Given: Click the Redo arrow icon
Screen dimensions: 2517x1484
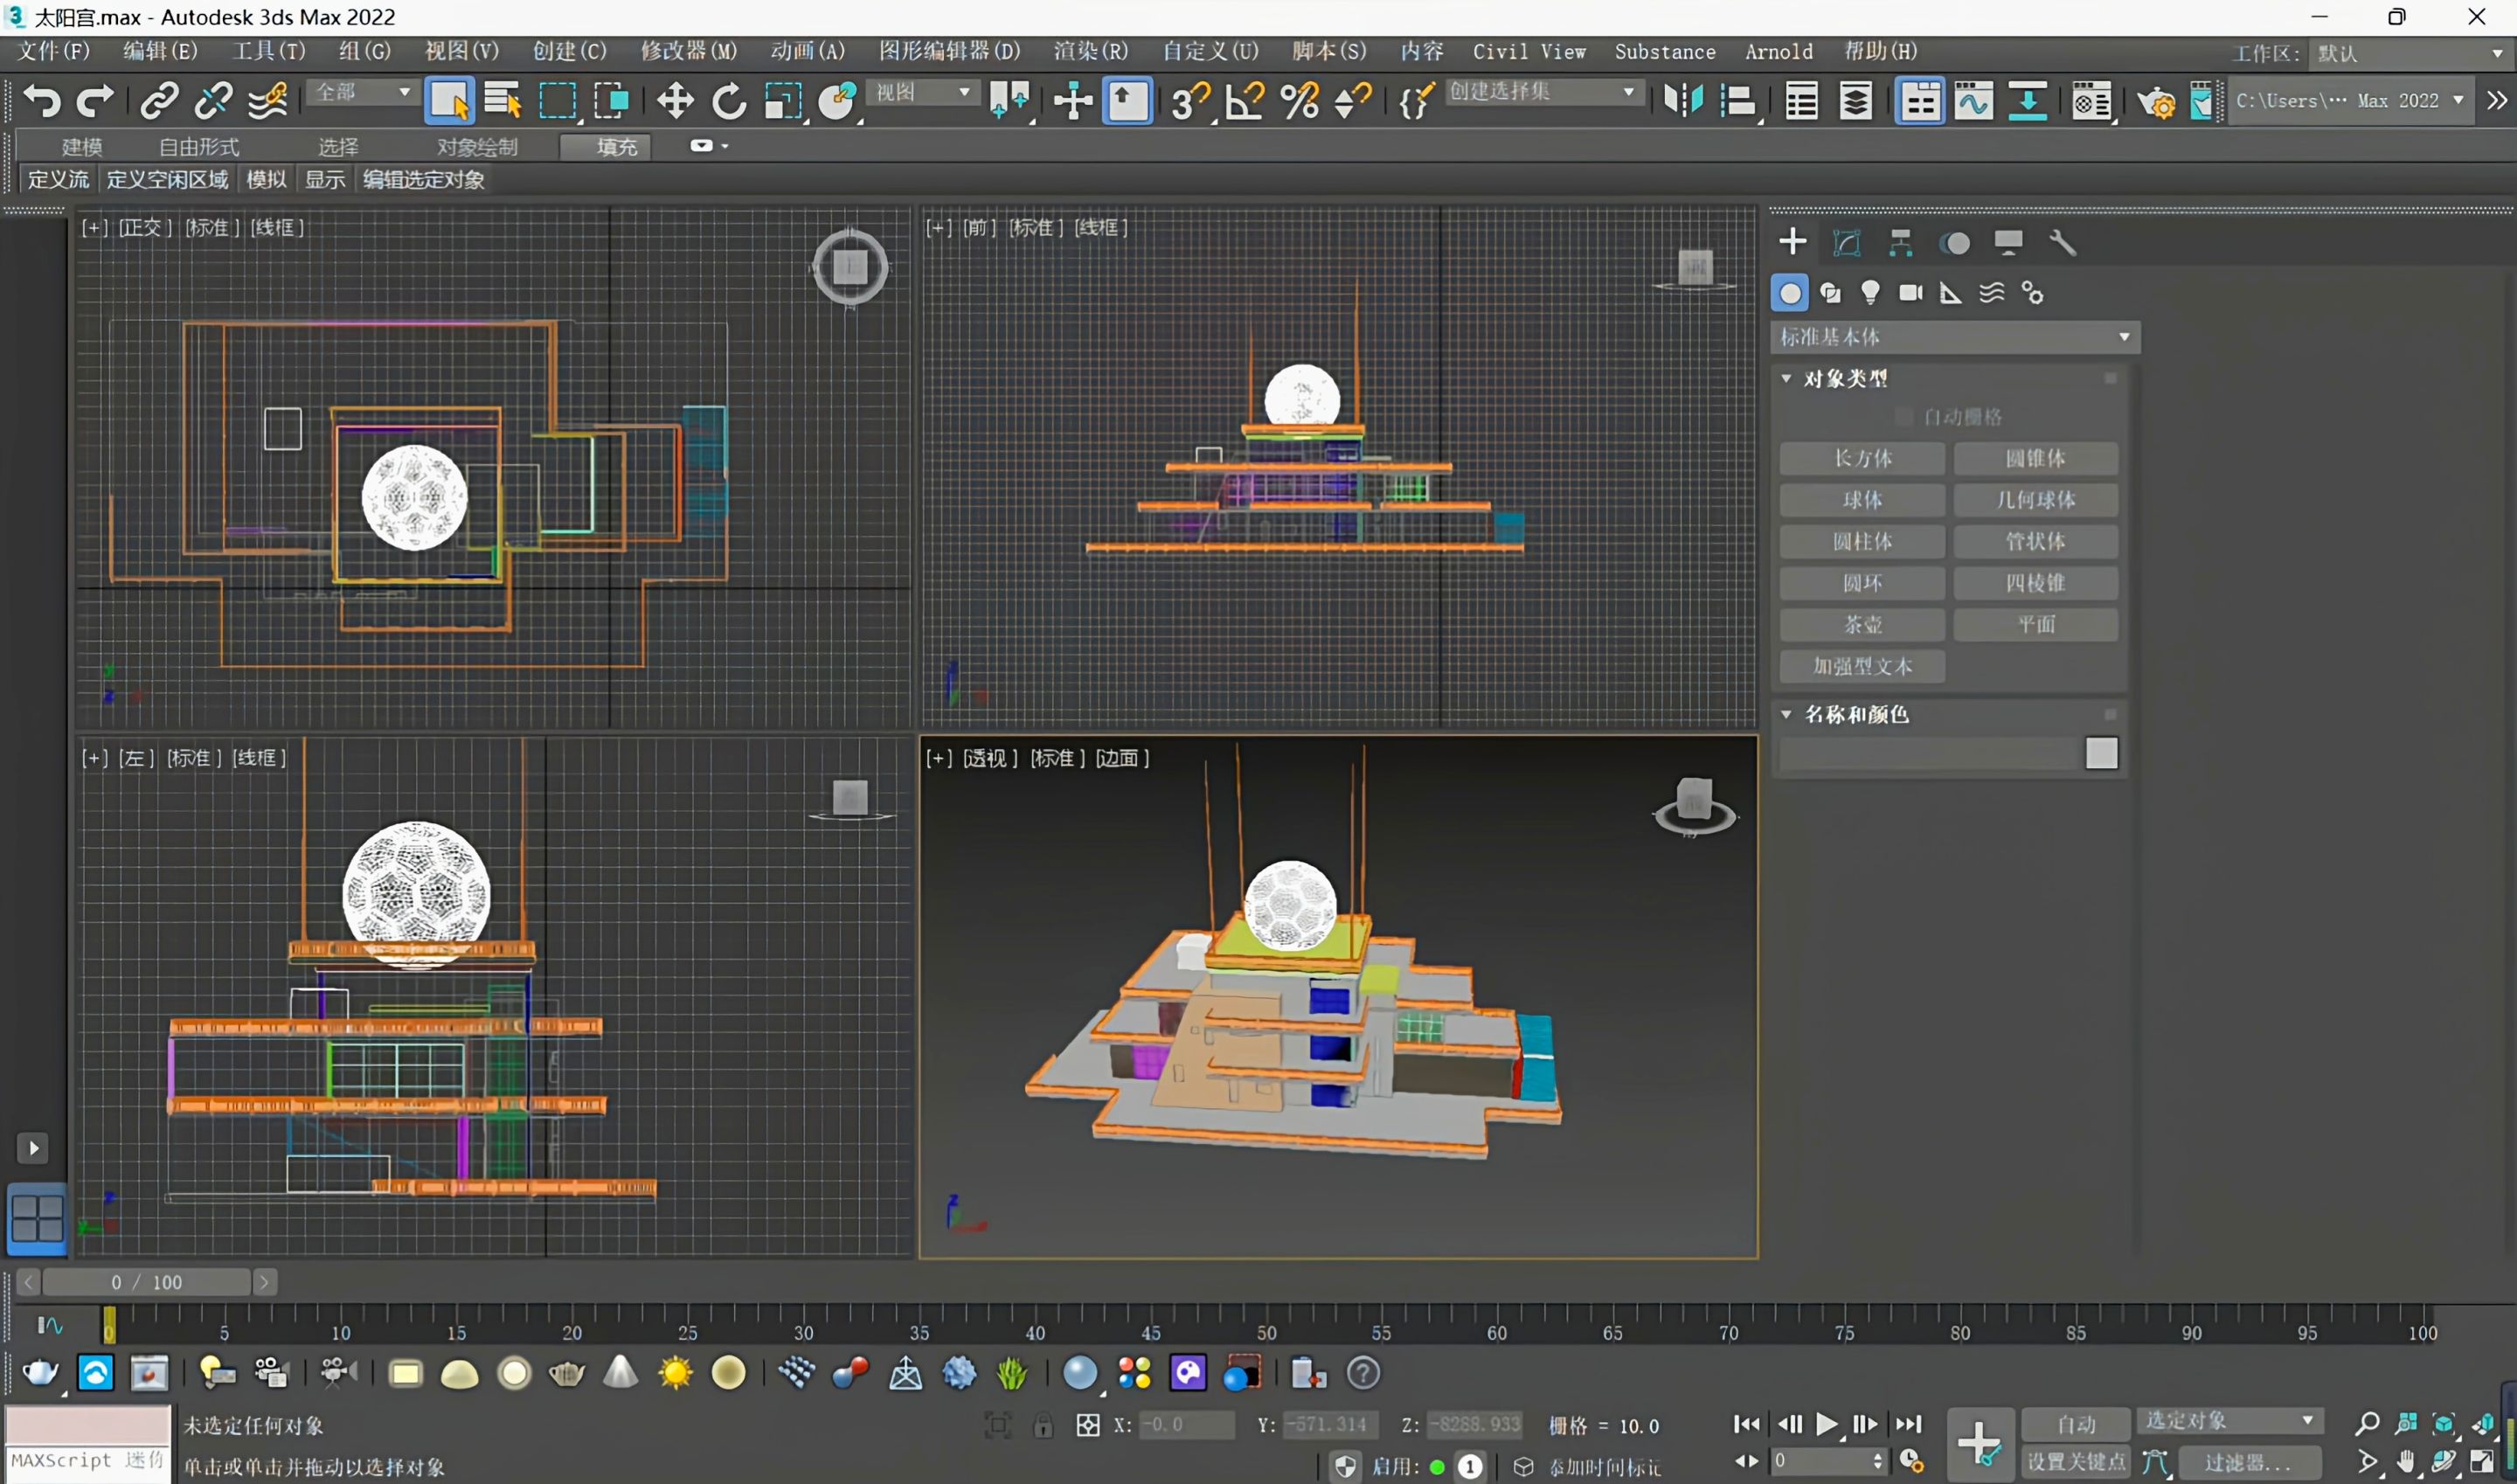Looking at the screenshot, I should (x=95, y=101).
